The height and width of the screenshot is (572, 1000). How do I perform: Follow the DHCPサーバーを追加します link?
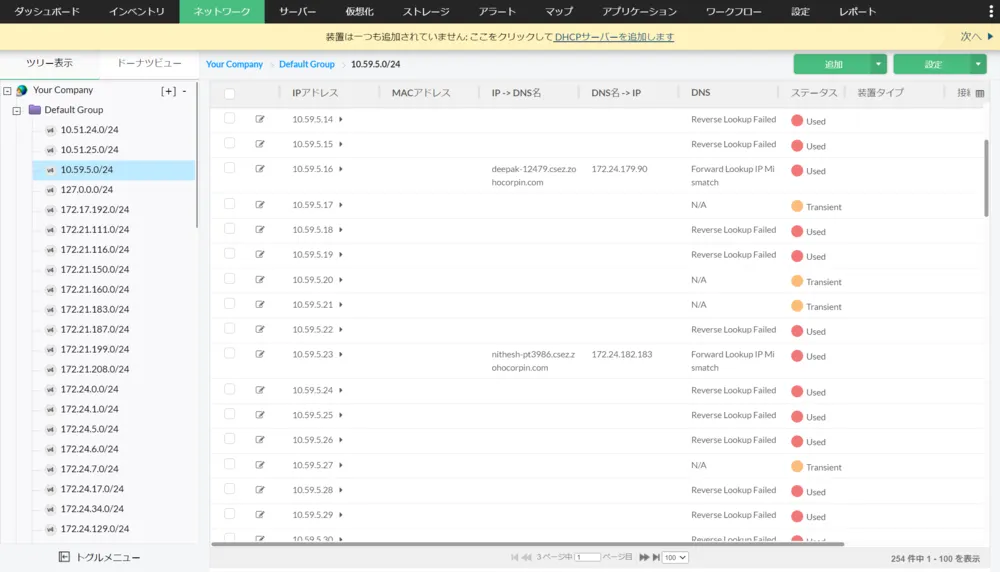(614, 36)
